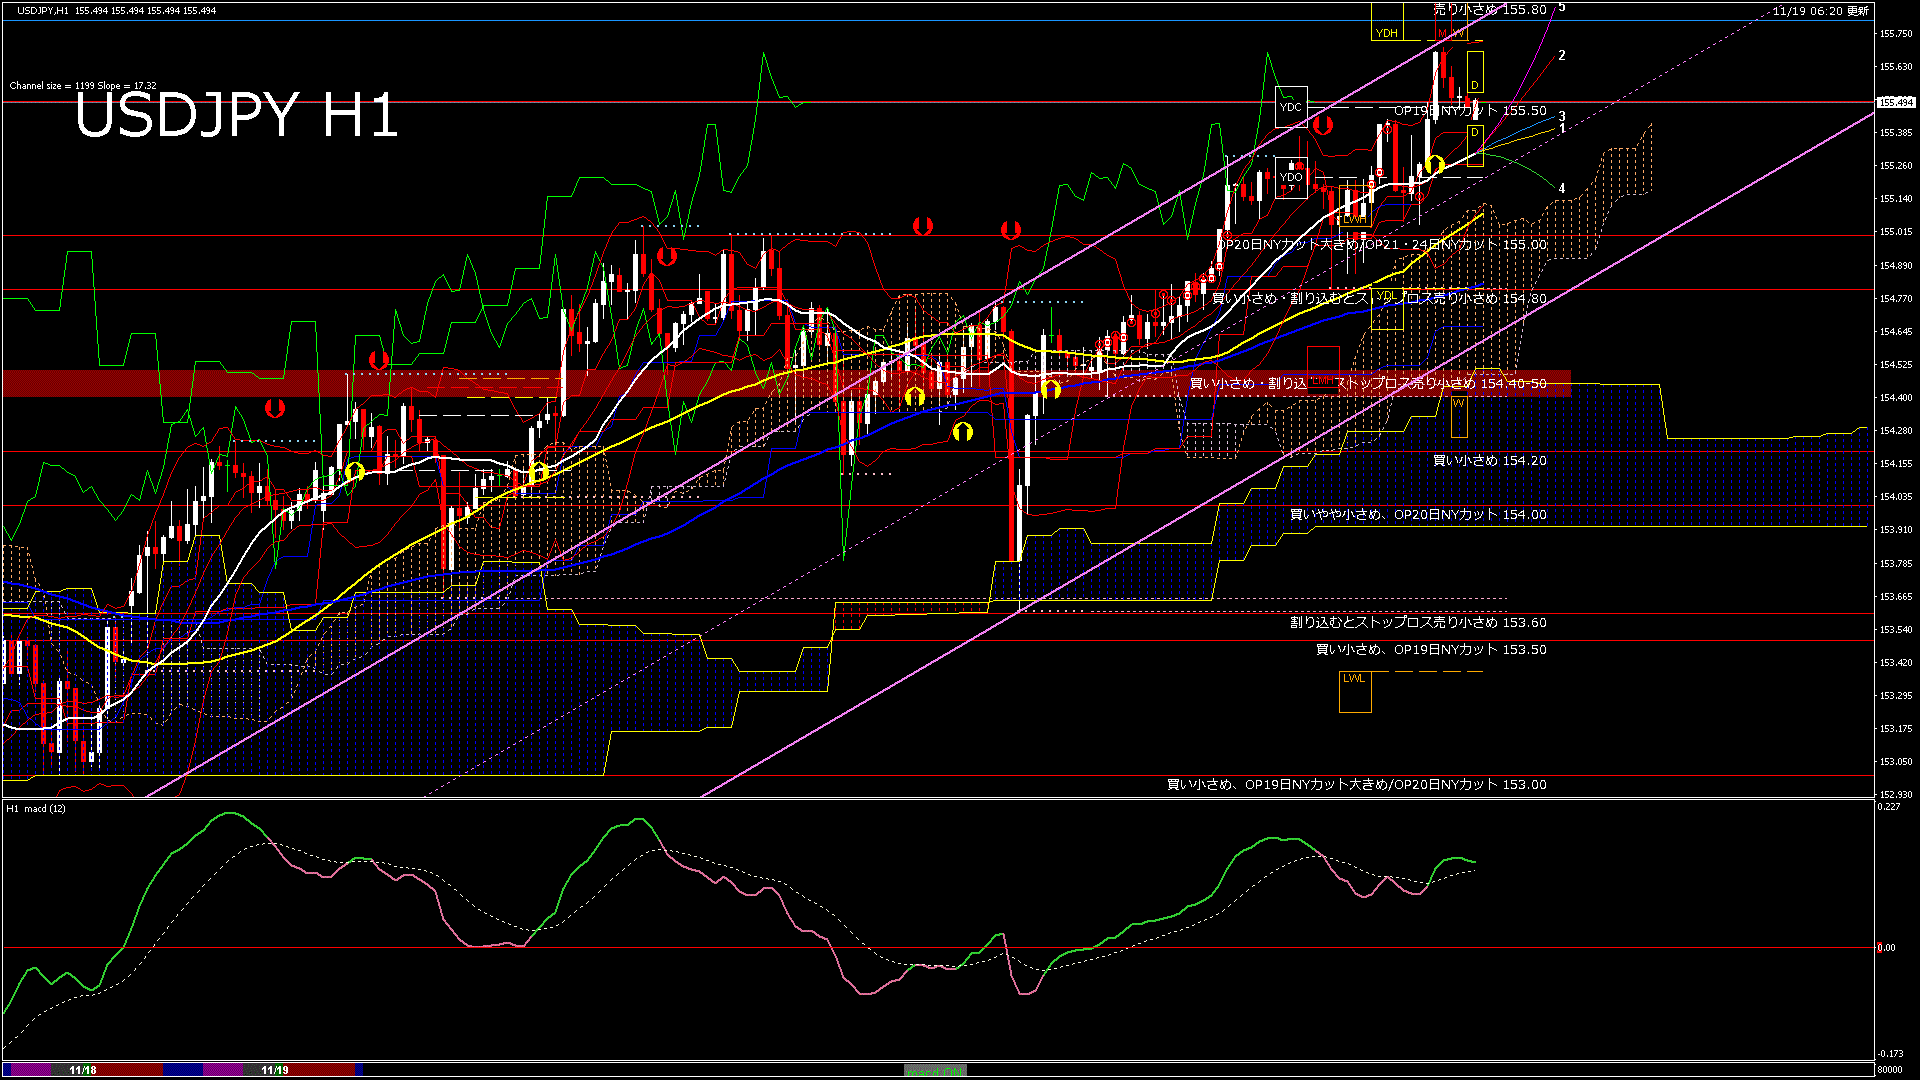Click the 11/19 06:20 update timestamp
1920x1080 pixels.
coord(1820,11)
